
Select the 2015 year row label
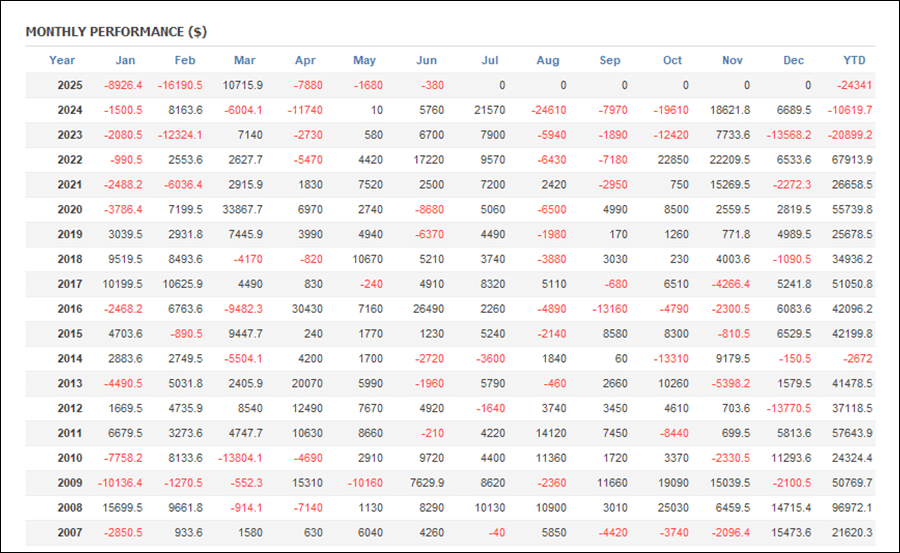click(x=70, y=334)
